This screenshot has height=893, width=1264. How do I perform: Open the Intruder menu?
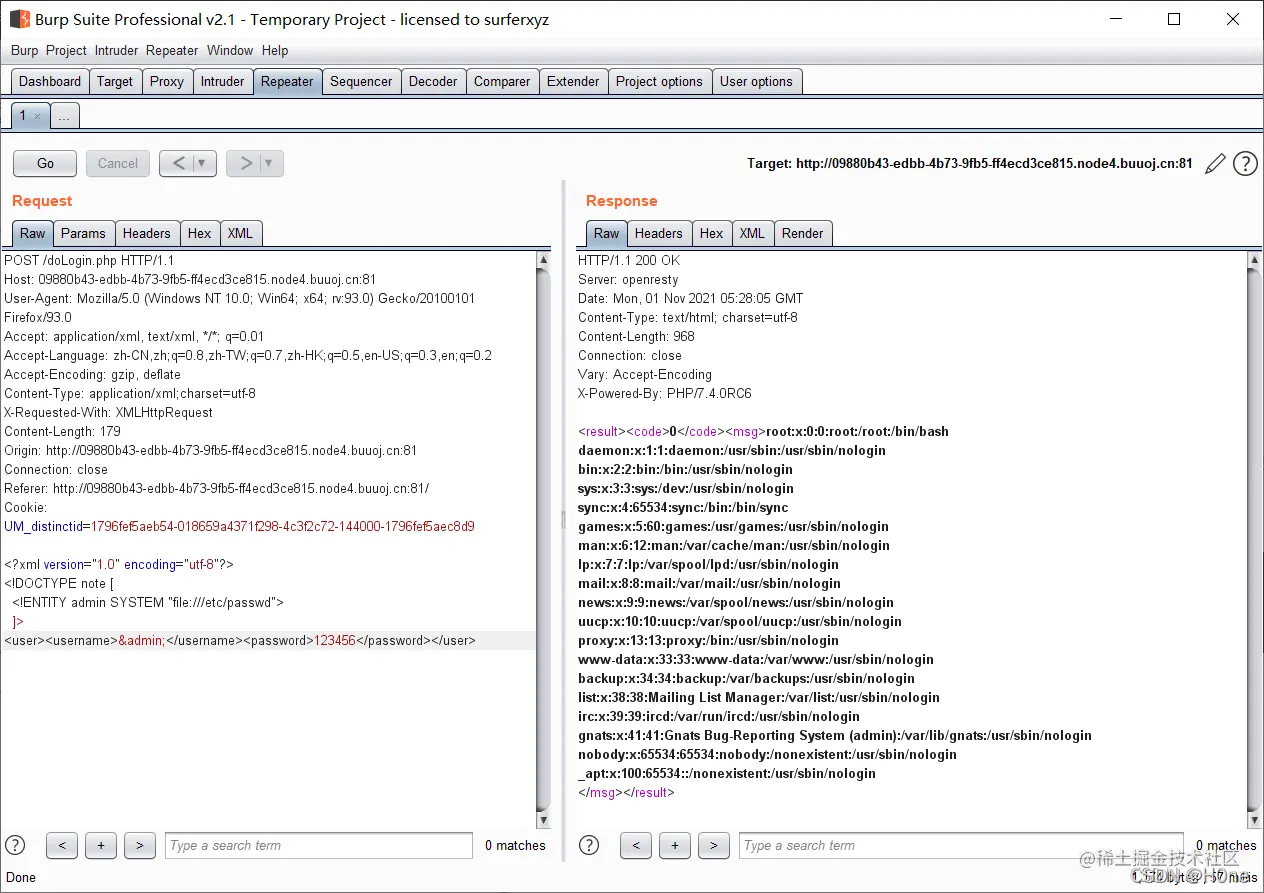pos(116,50)
